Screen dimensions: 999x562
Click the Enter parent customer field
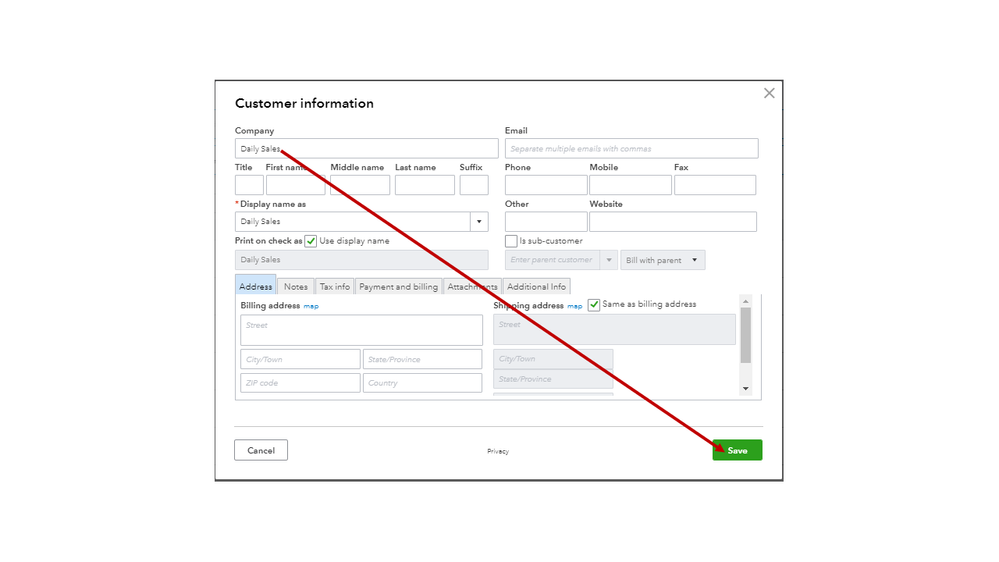(x=552, y=260)
